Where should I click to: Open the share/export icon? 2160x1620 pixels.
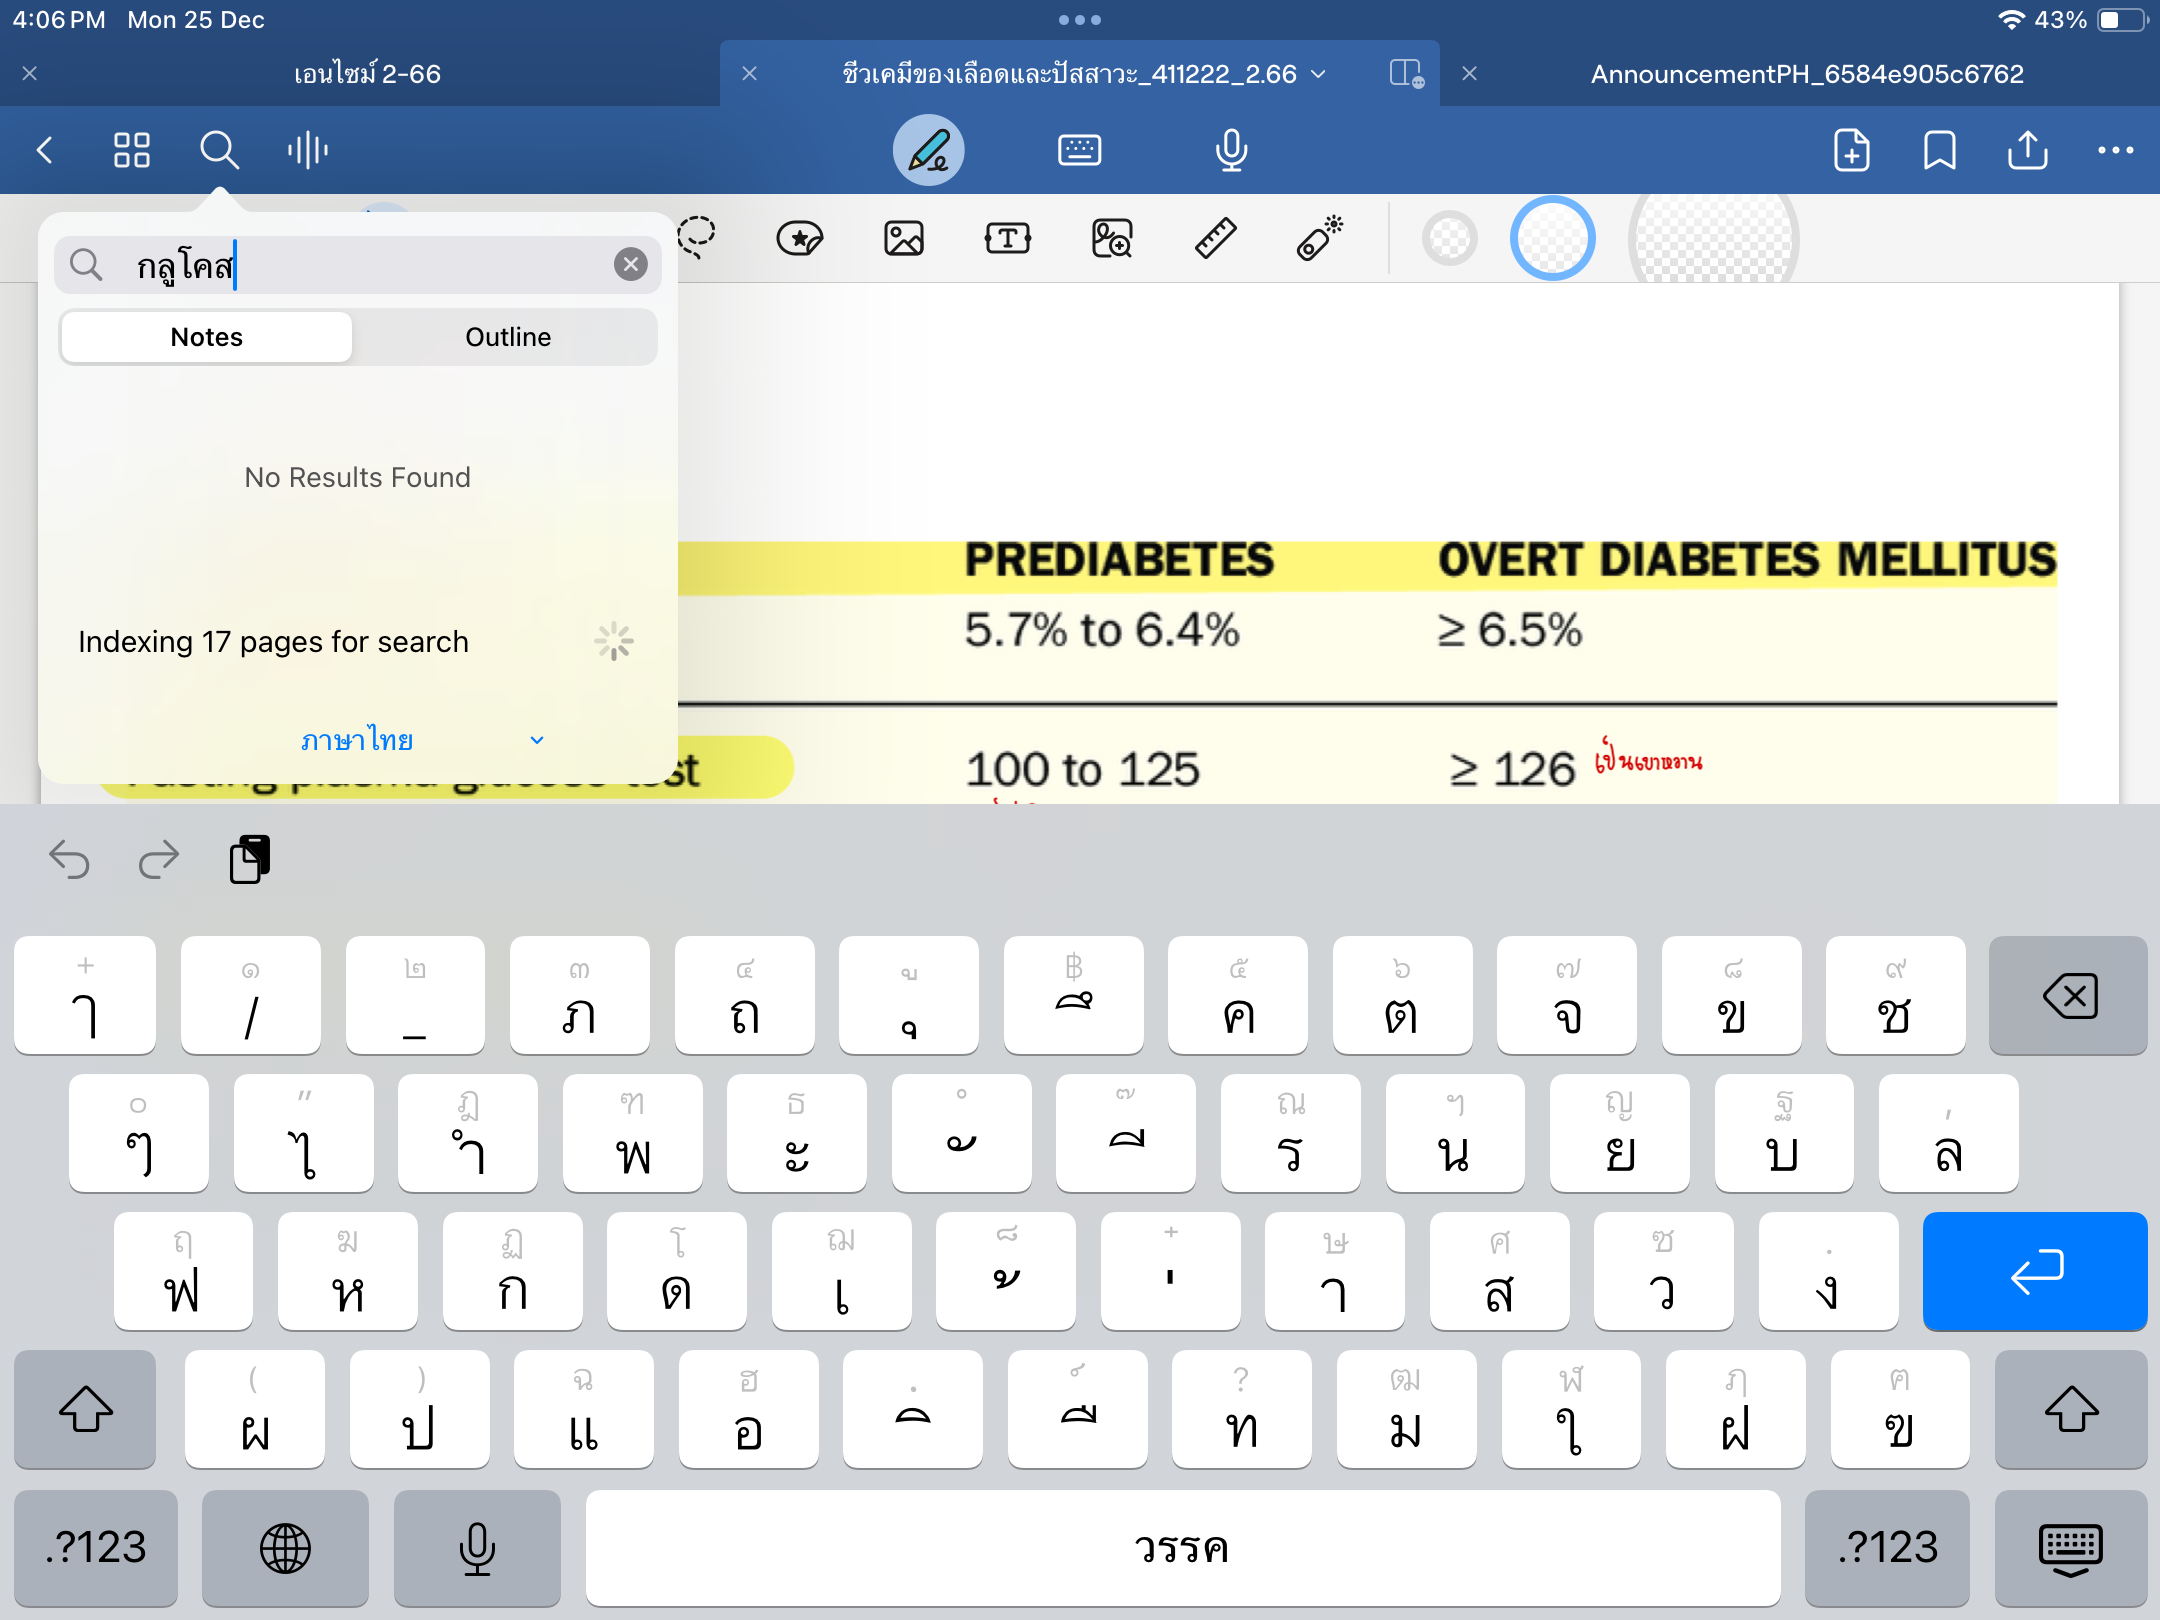[2028, 150]
